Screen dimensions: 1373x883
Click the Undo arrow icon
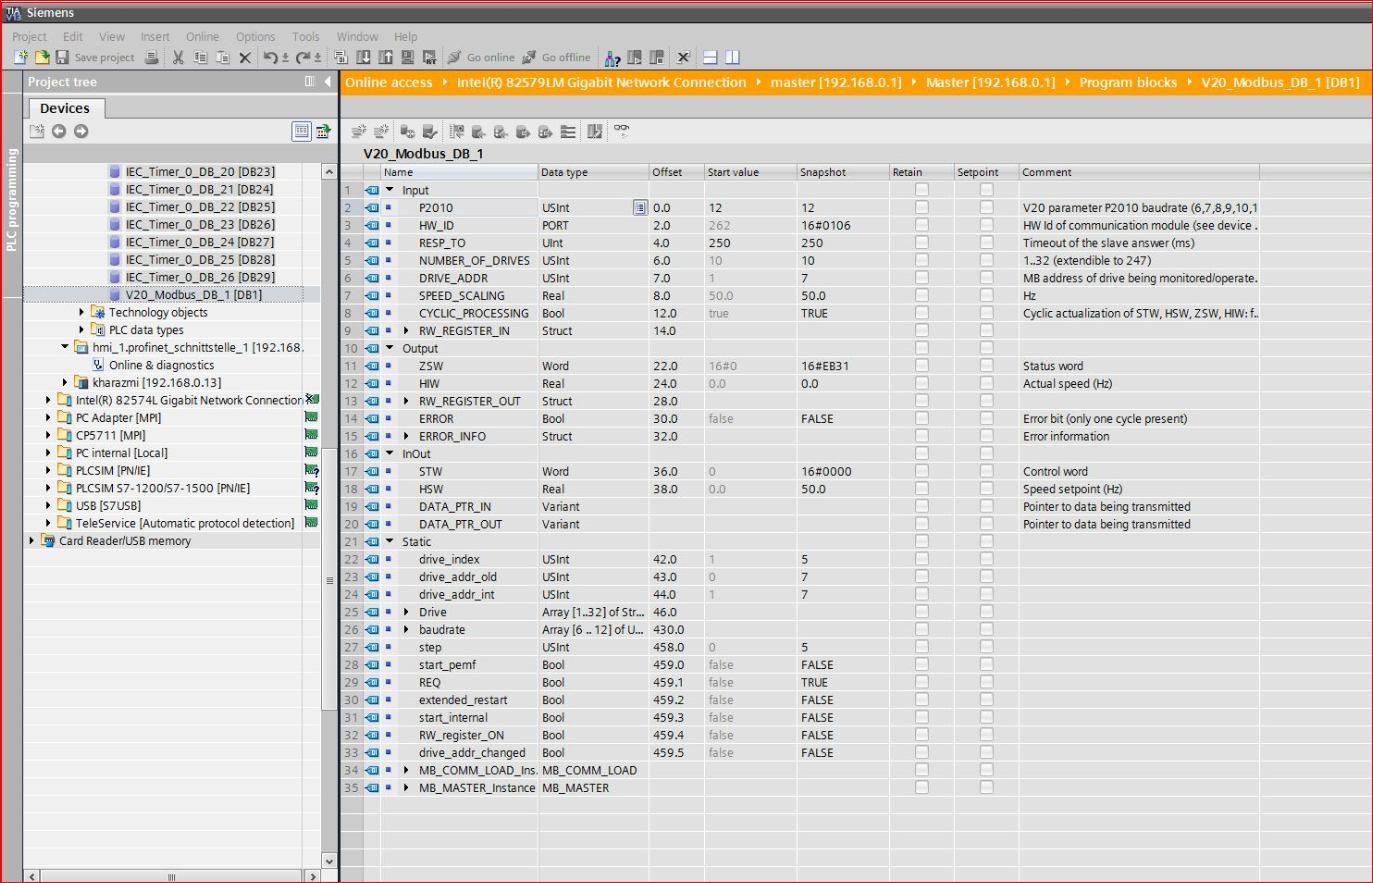pos(271,58)
